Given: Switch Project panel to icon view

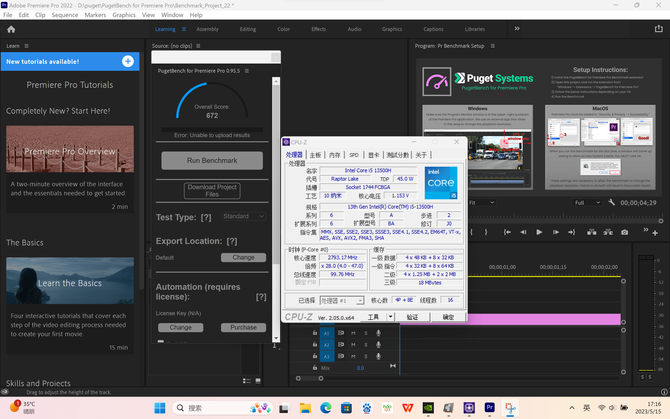Looking at the screenshot, I should (258, 381).
